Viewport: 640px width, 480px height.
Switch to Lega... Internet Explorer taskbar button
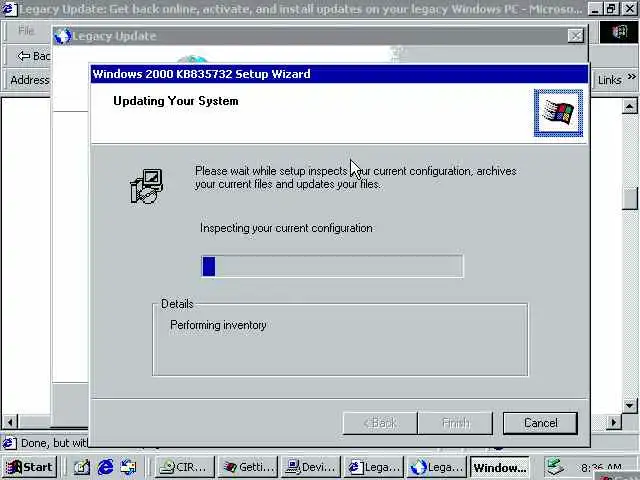374,467
